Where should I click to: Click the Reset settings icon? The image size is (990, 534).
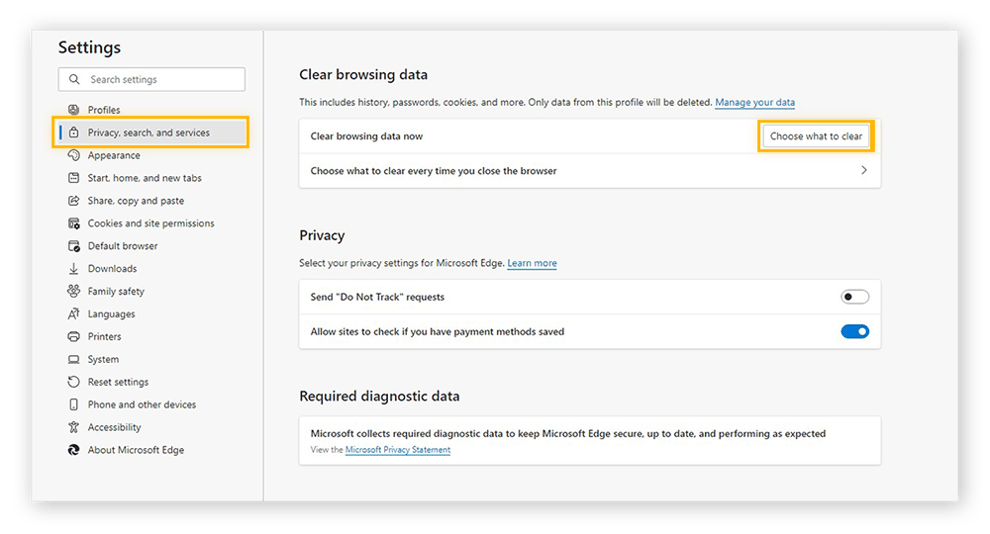tap(73, 382)
